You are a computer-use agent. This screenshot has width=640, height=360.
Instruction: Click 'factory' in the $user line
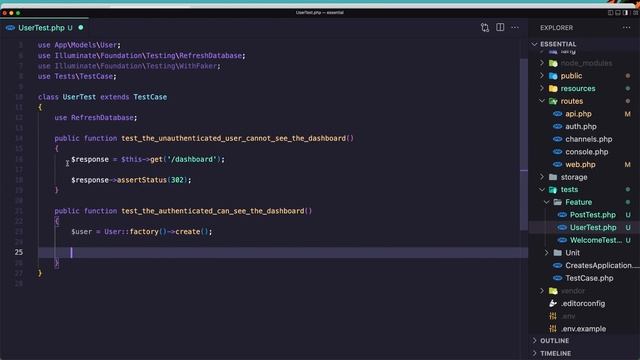pos(144,231)
